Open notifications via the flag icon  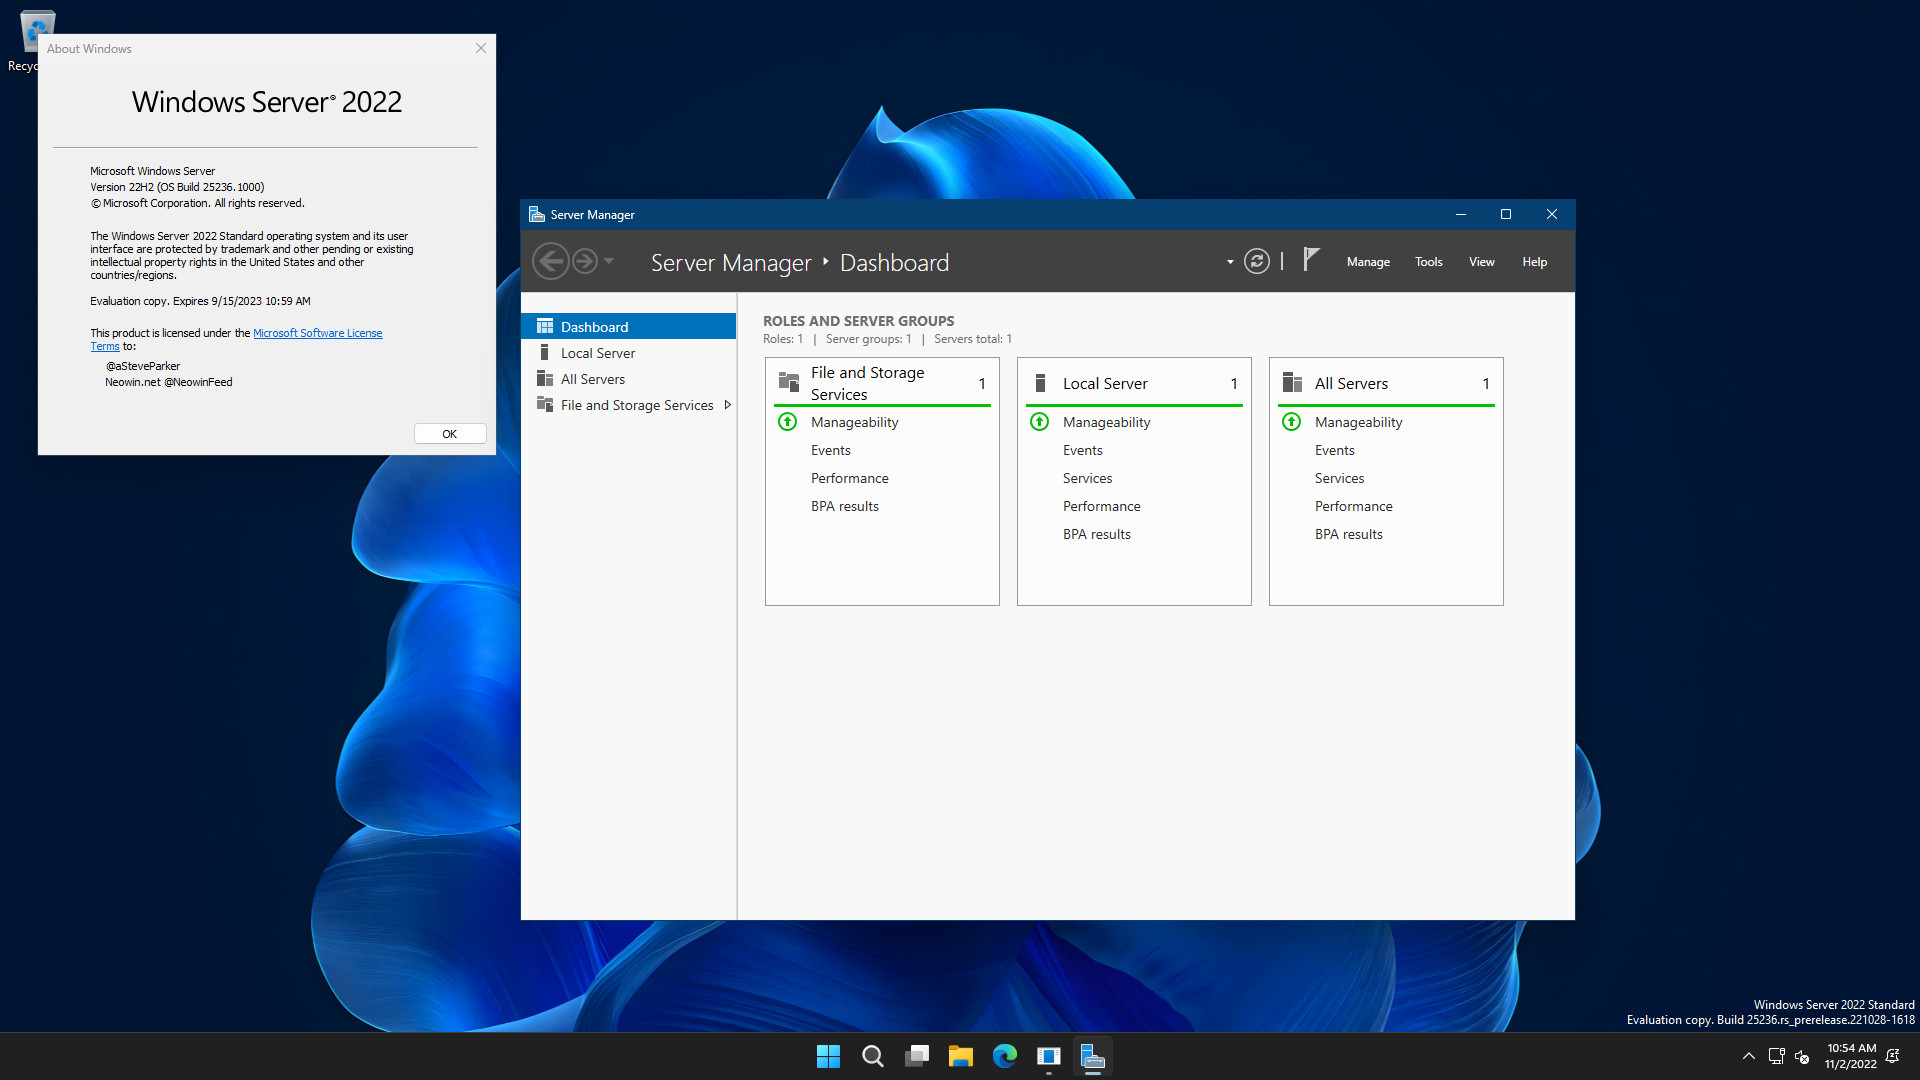(x=1311, y=260)
